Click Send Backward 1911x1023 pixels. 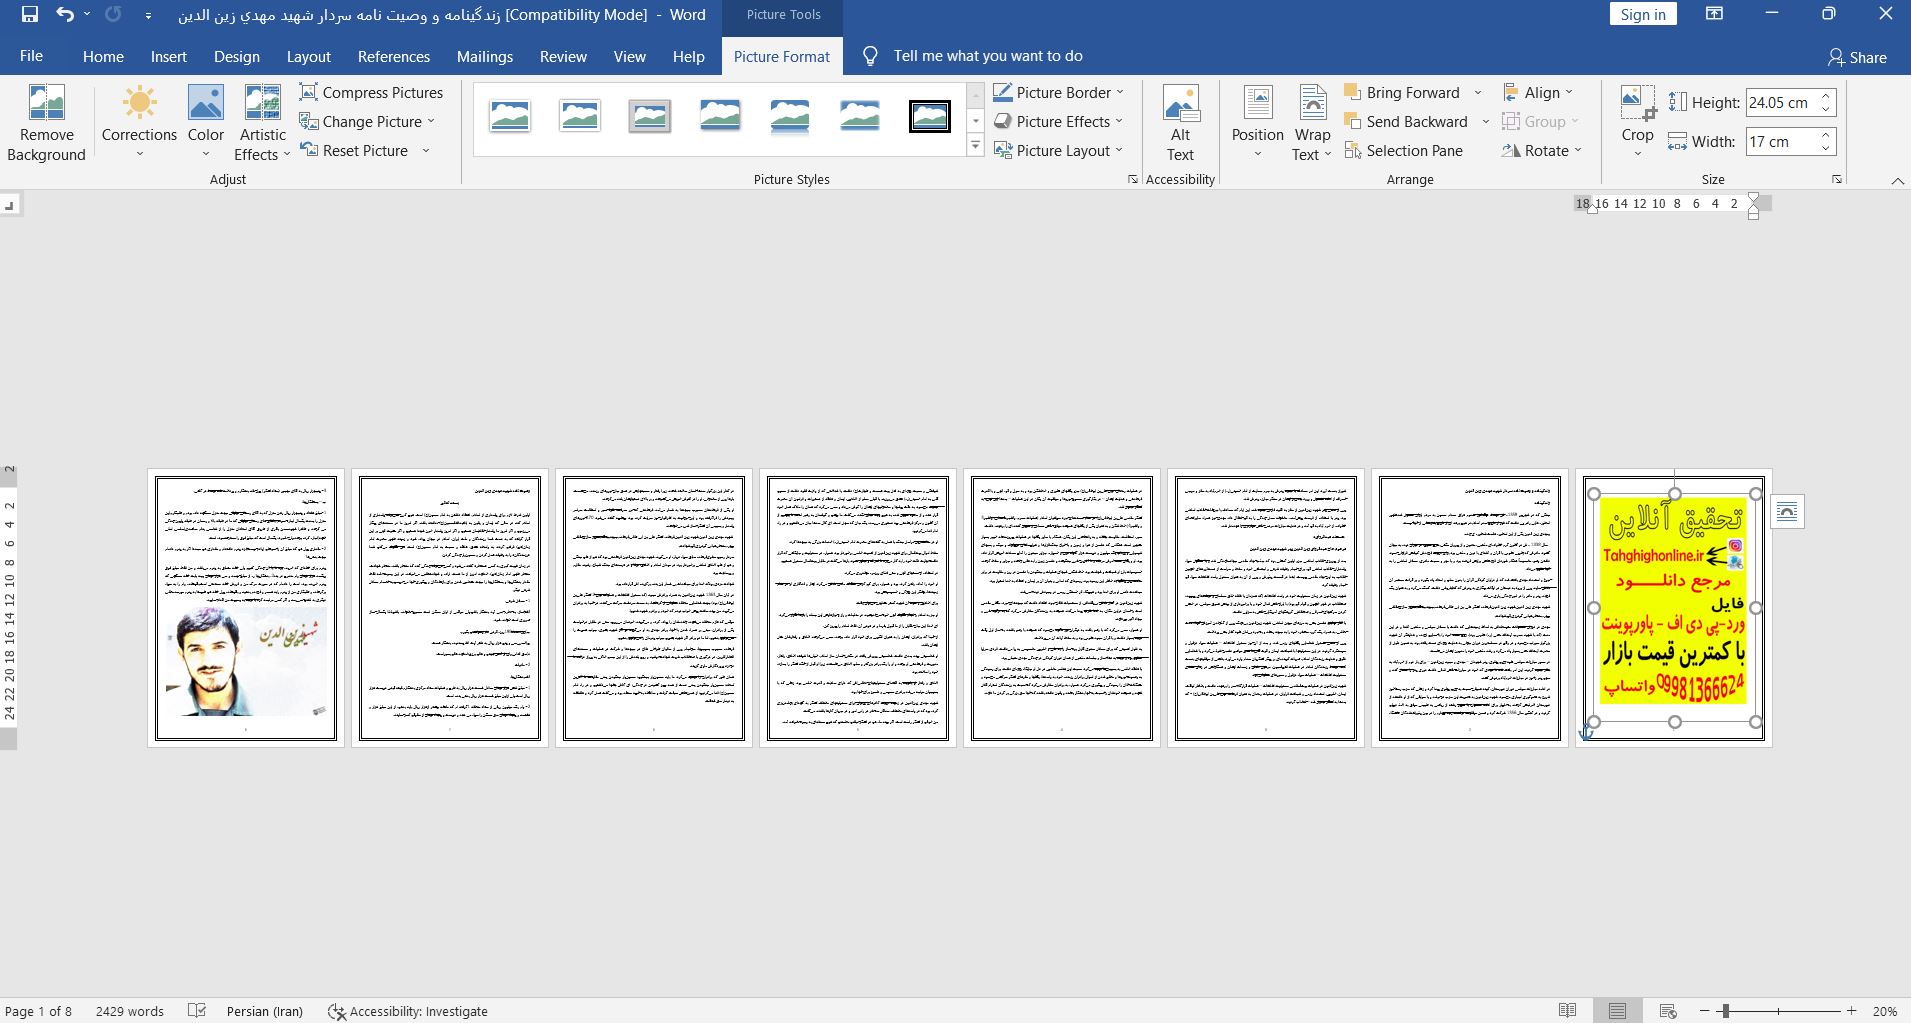click(x=1406, y=121)
